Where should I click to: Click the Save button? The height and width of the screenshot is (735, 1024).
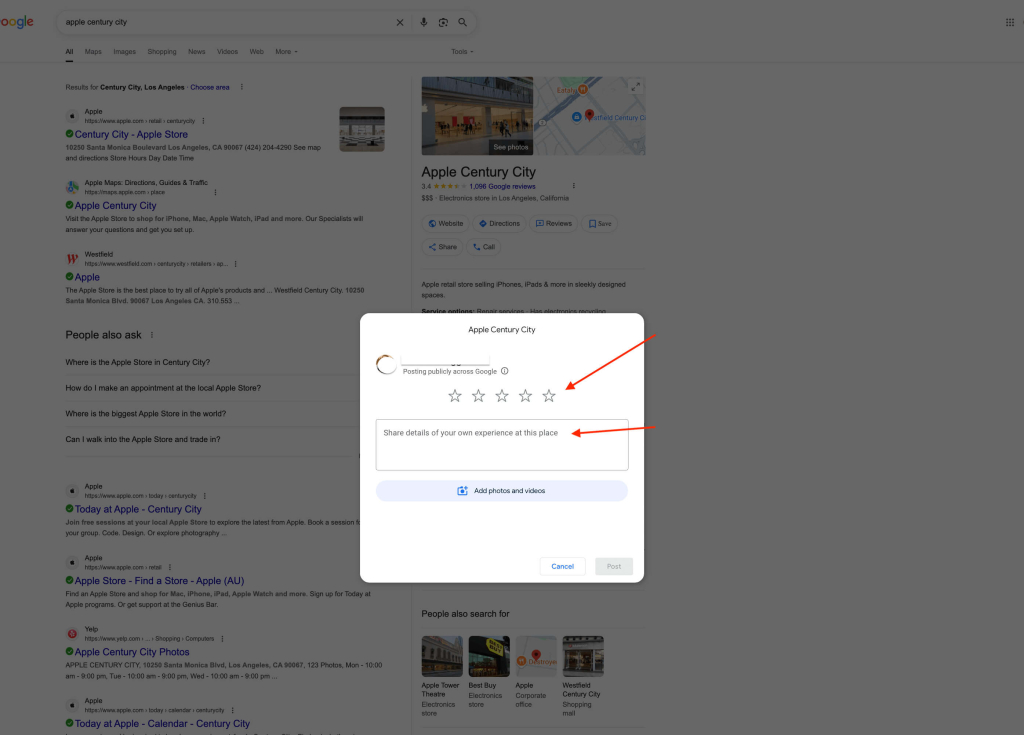(x=600, y=223)
